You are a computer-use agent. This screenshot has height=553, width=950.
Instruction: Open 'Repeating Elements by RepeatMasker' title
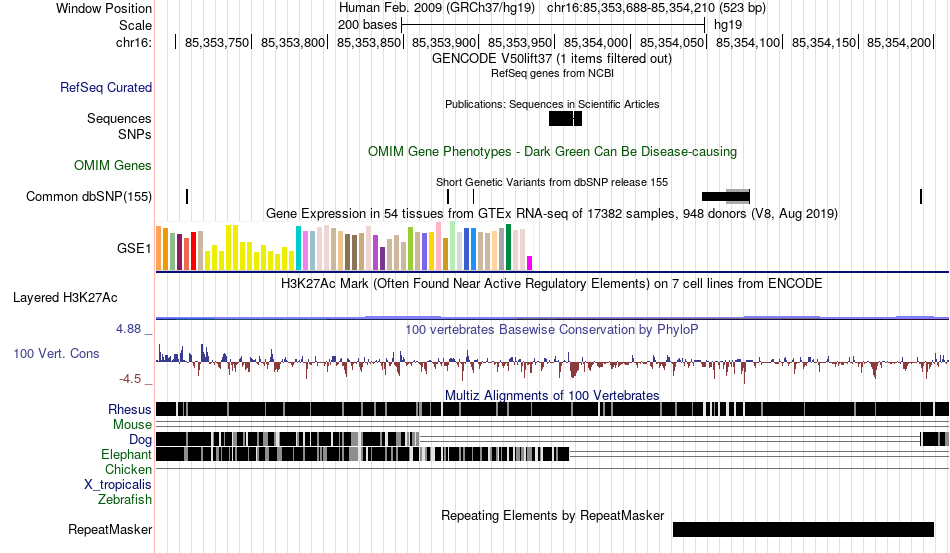[552, 515]
